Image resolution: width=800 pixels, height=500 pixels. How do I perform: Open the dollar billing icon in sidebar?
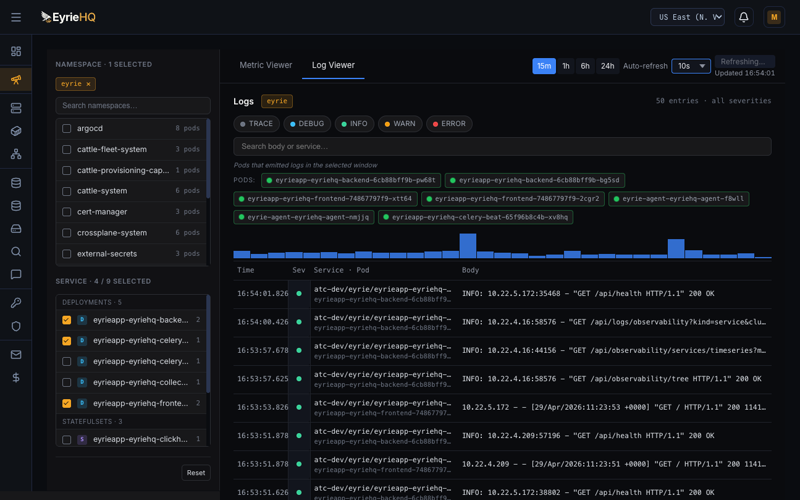(x=16, y=378)
